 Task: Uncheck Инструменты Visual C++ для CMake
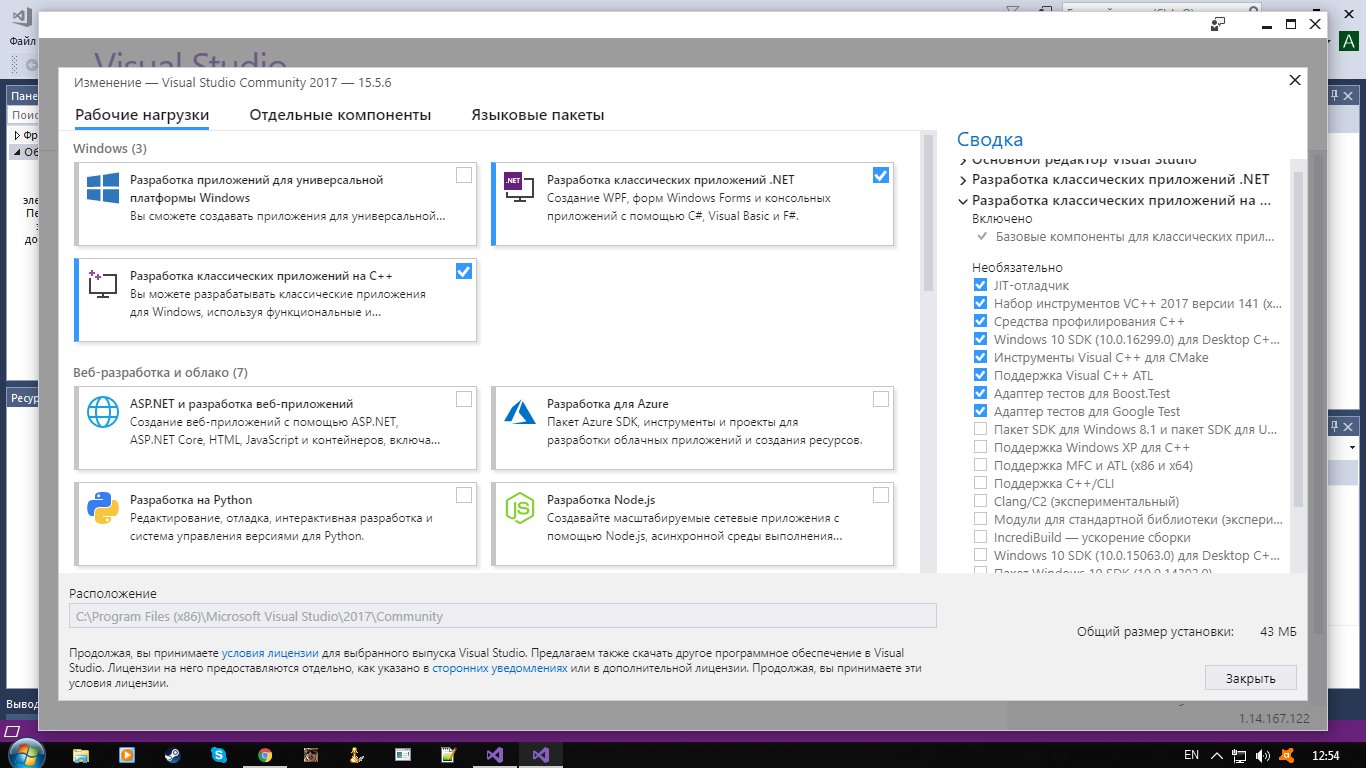(980, 358)
